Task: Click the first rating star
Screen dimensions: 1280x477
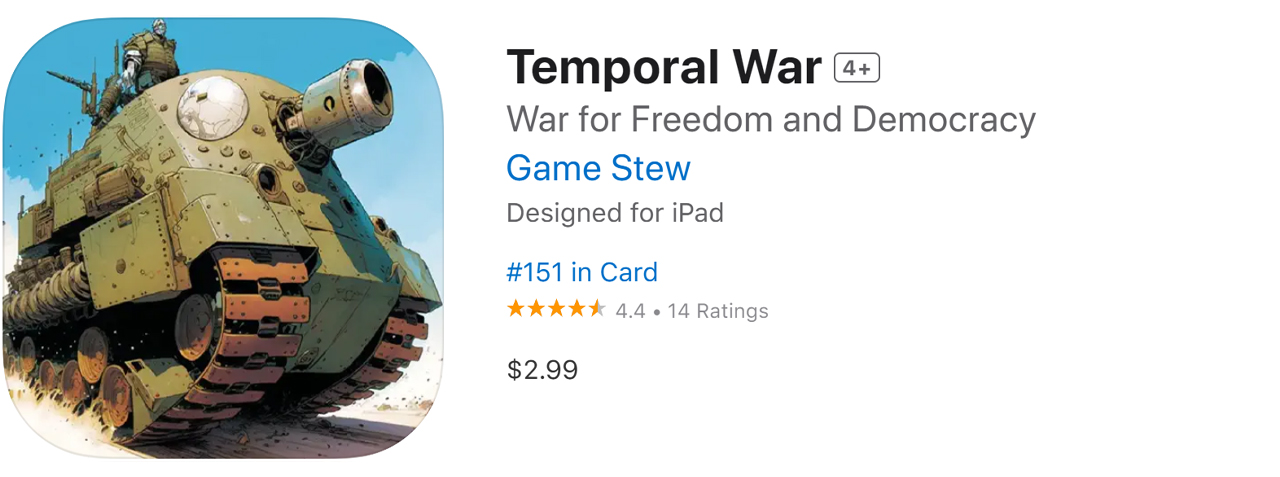Action: (x=516, y=309)
